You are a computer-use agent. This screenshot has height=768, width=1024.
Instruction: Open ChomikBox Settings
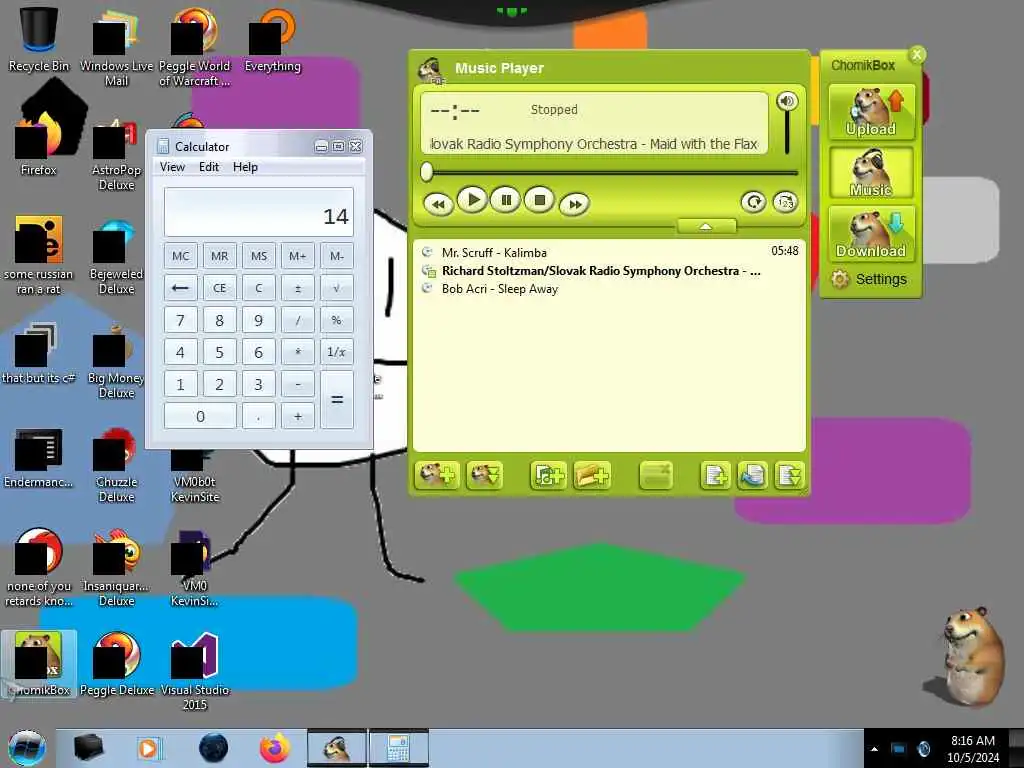(869, 280)
